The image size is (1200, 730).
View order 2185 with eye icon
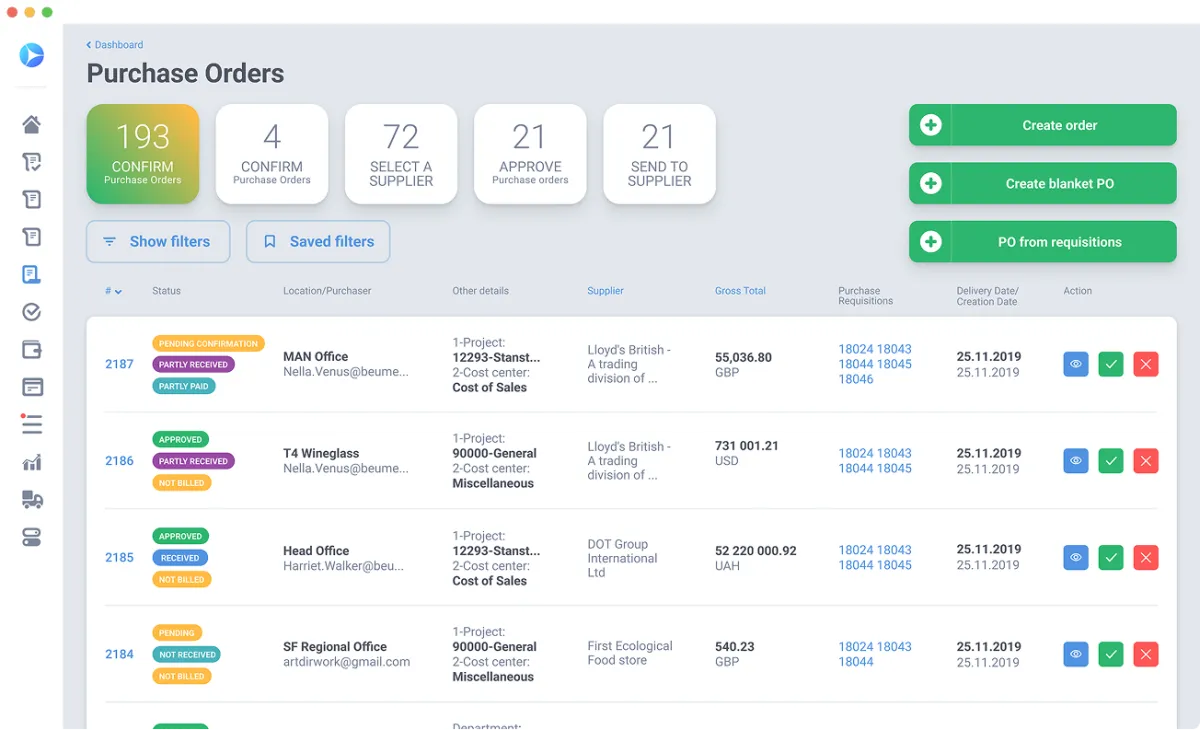coord(1076,557)
